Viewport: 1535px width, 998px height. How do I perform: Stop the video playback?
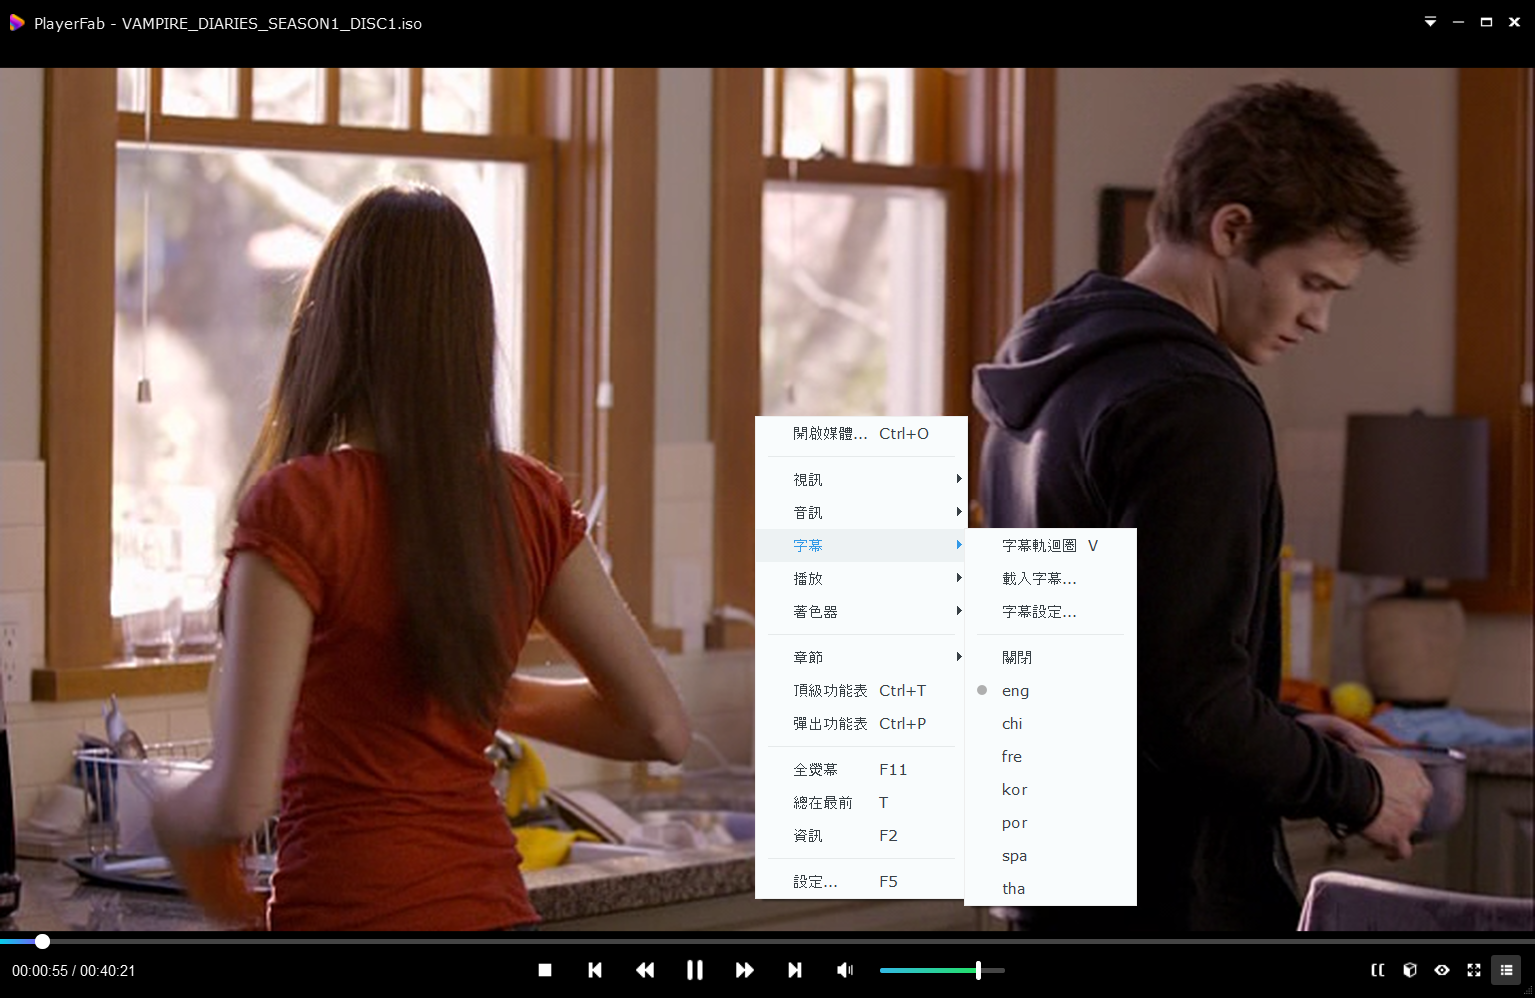[x=545, y=970]
